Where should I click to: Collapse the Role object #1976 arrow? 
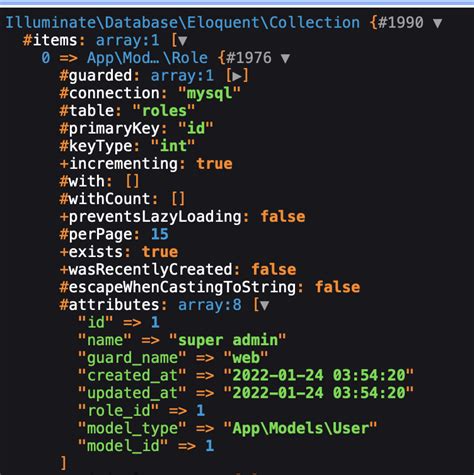click(x=285, y=58)
